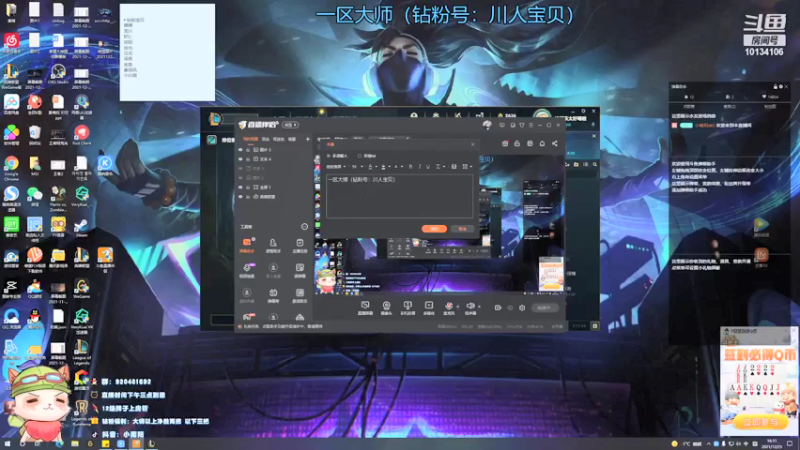The image size is (800, 450).
Task: Toggle the lock icon on 图片 3 layer
Action: (x=248, y=150)
